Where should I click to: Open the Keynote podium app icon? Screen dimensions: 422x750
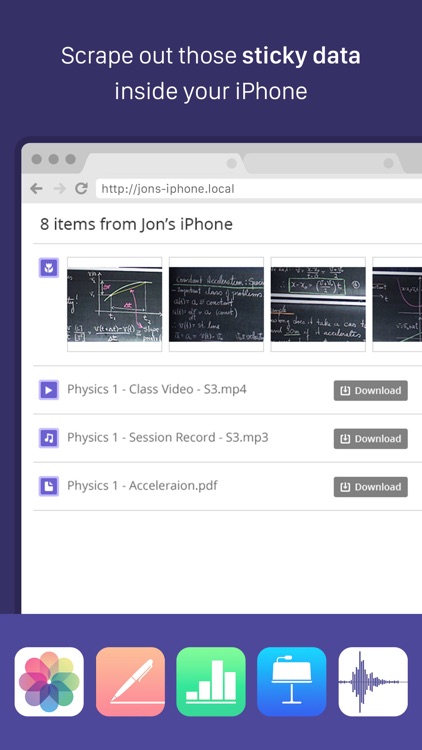[x=292, y=682]
